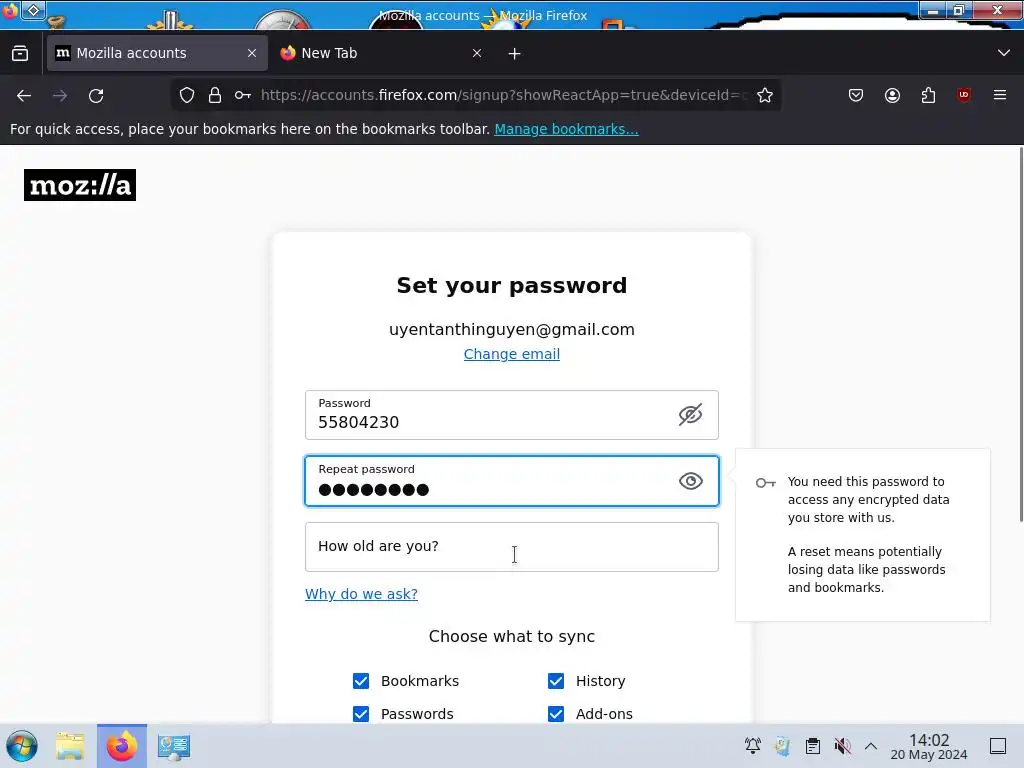This screenshot has height=768, width=1024.
Task: Open tracking protection shield icon
Action: pos(187,95)
